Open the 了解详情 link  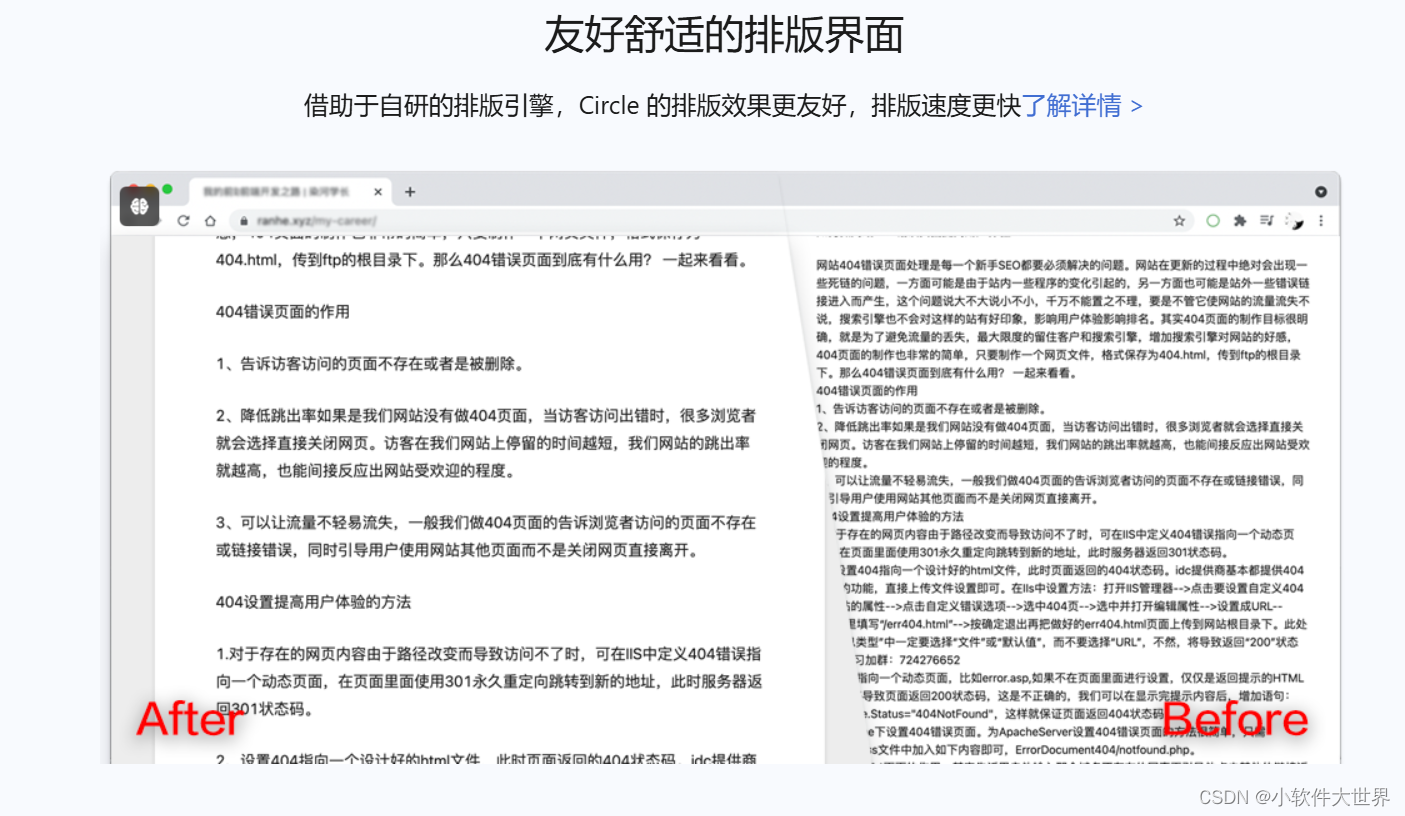(x=1081, y=105)
